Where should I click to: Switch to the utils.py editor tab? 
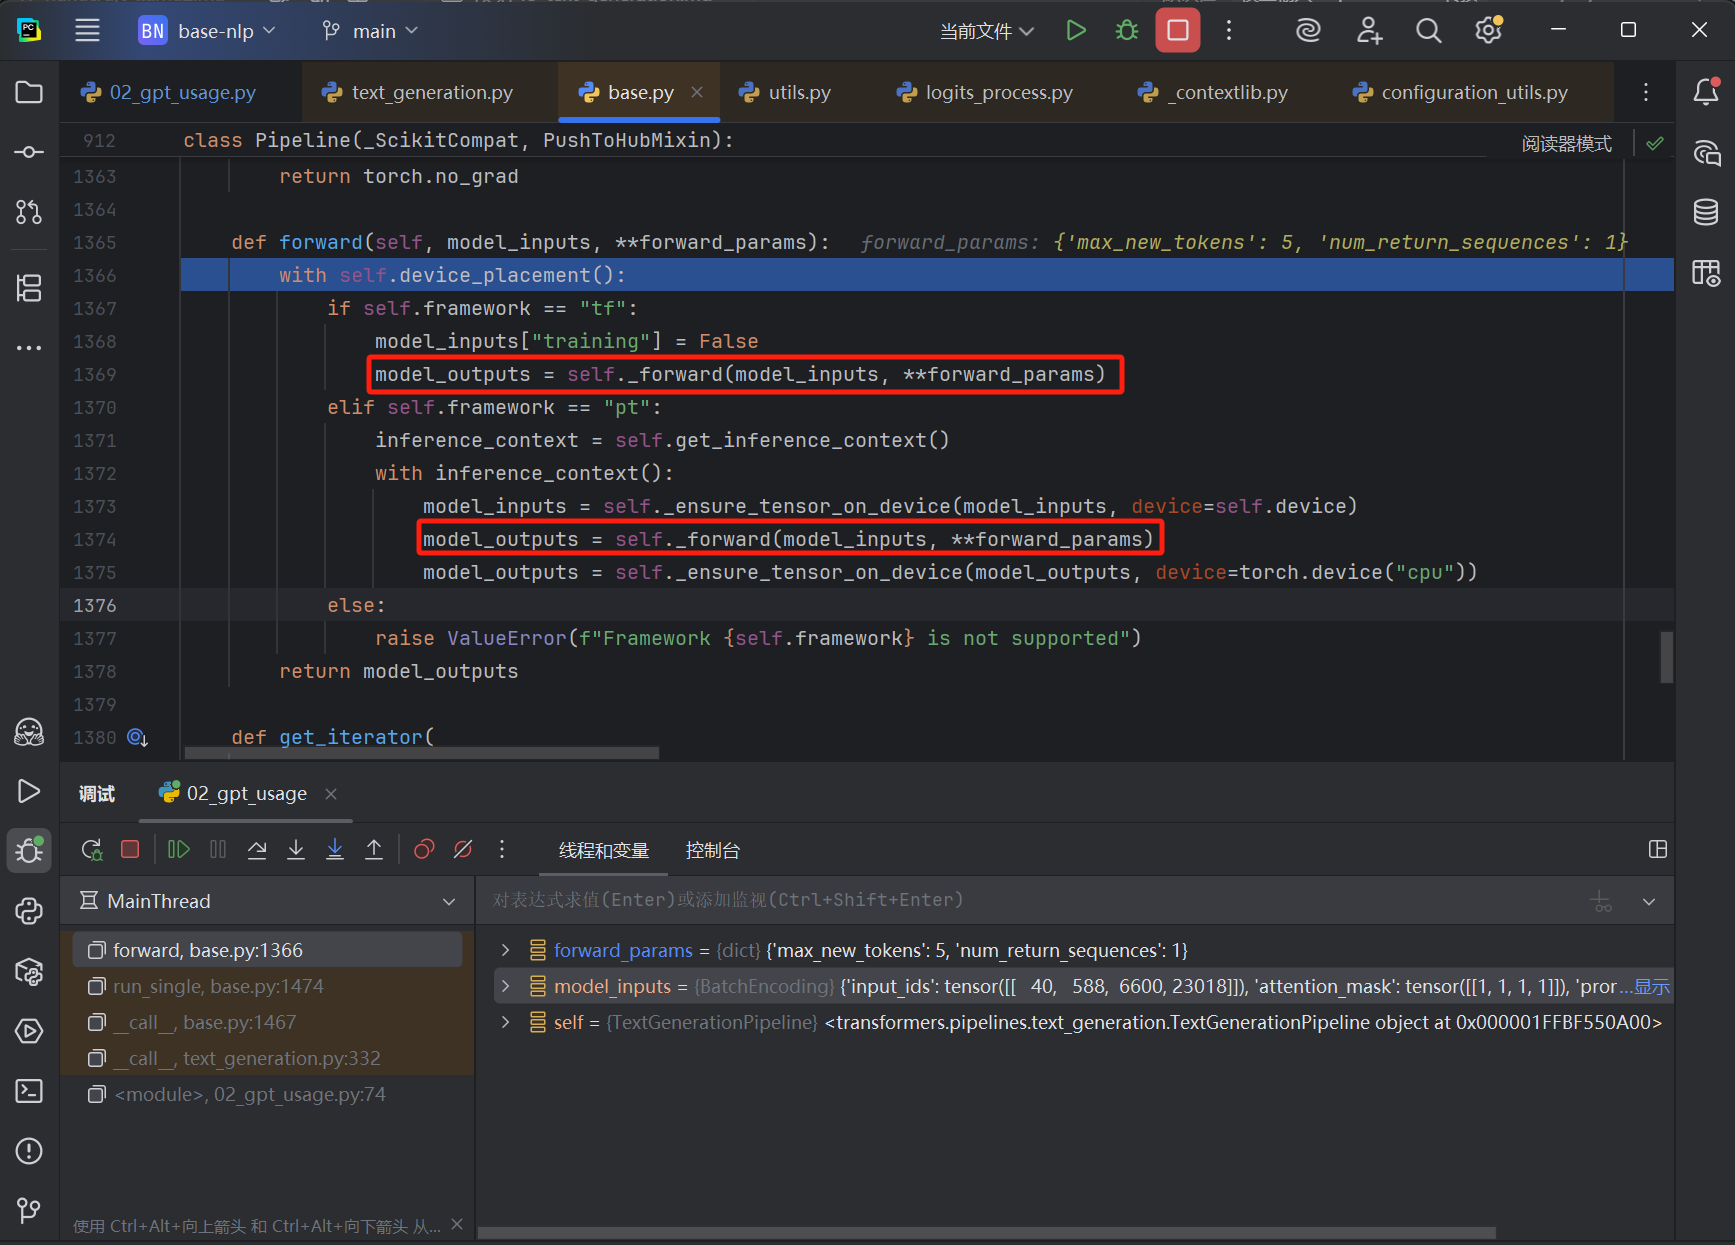pyautogui.click(x=798, y=92)
